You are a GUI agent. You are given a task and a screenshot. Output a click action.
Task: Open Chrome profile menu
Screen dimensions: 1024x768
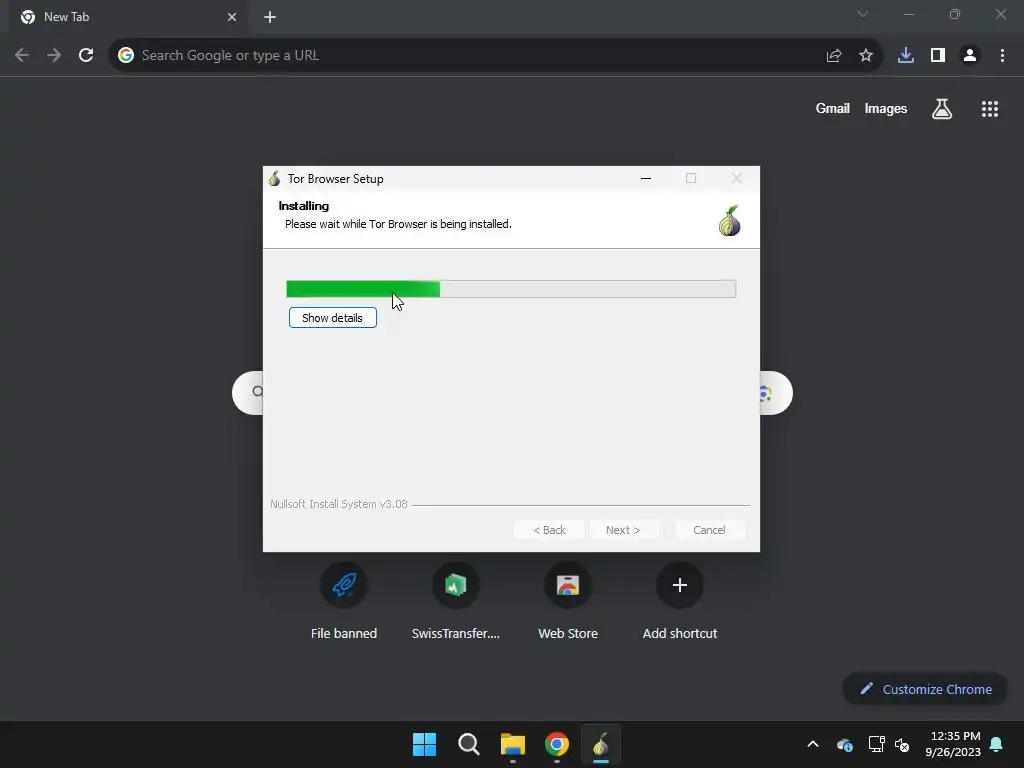tap(970, 56)
